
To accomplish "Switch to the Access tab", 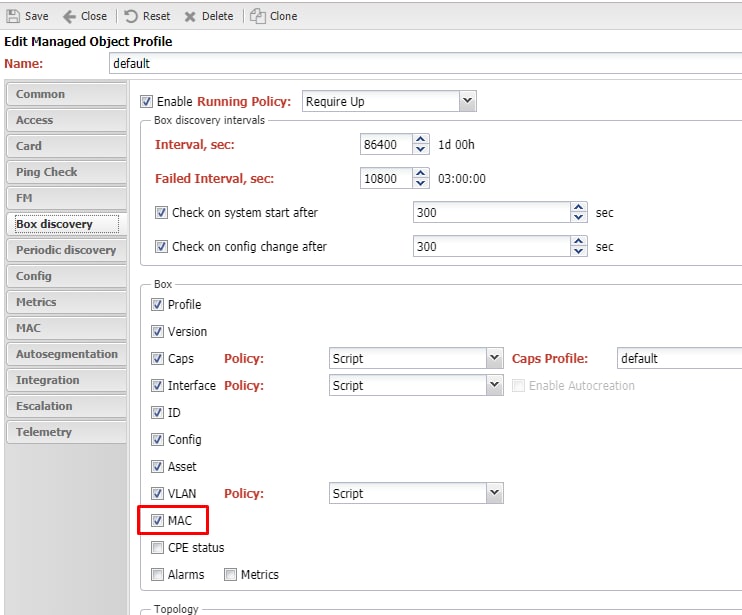I will tap(67, 120).
